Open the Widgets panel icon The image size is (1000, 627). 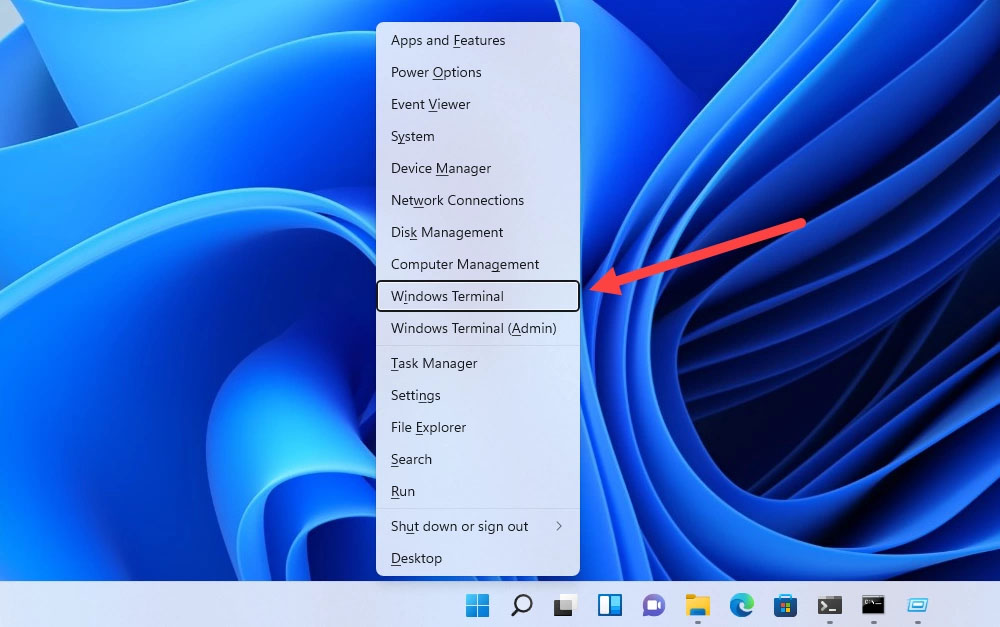coord(610,605)
